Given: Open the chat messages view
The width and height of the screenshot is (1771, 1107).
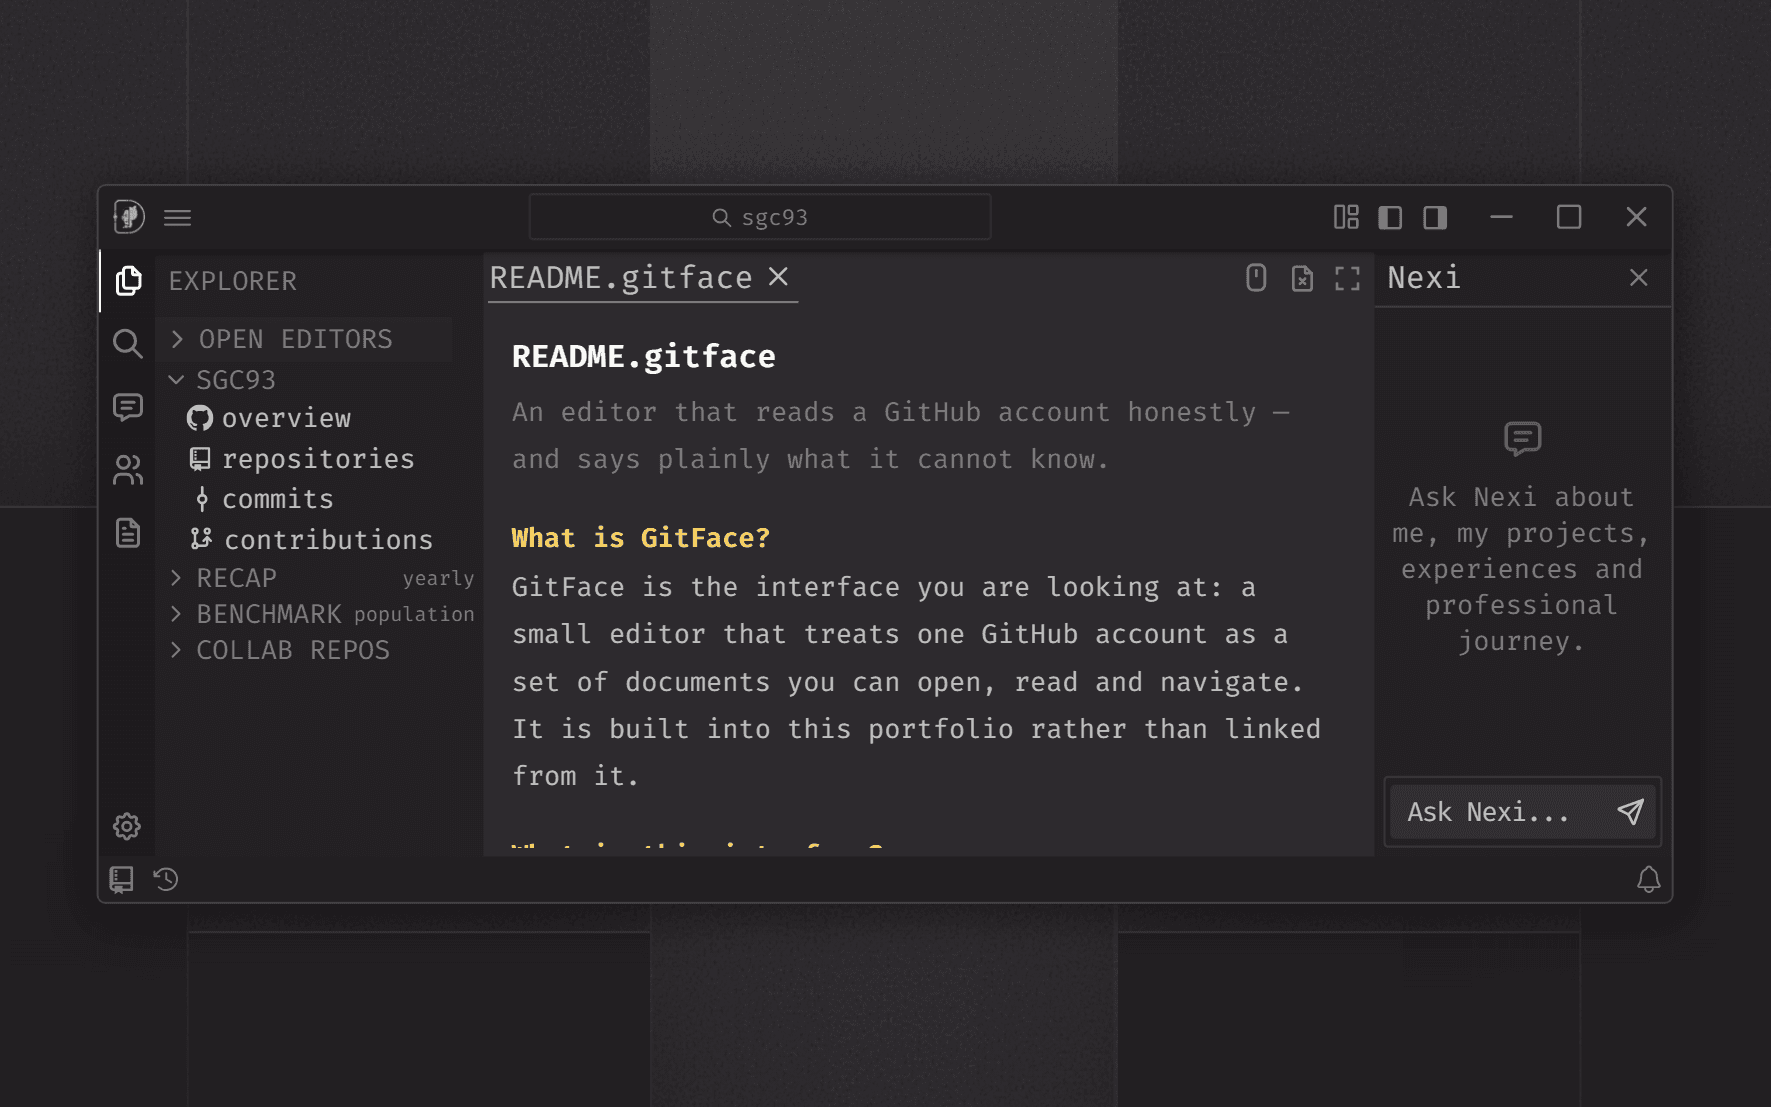Looking at the screenshot, I should [x=128, y=407].
